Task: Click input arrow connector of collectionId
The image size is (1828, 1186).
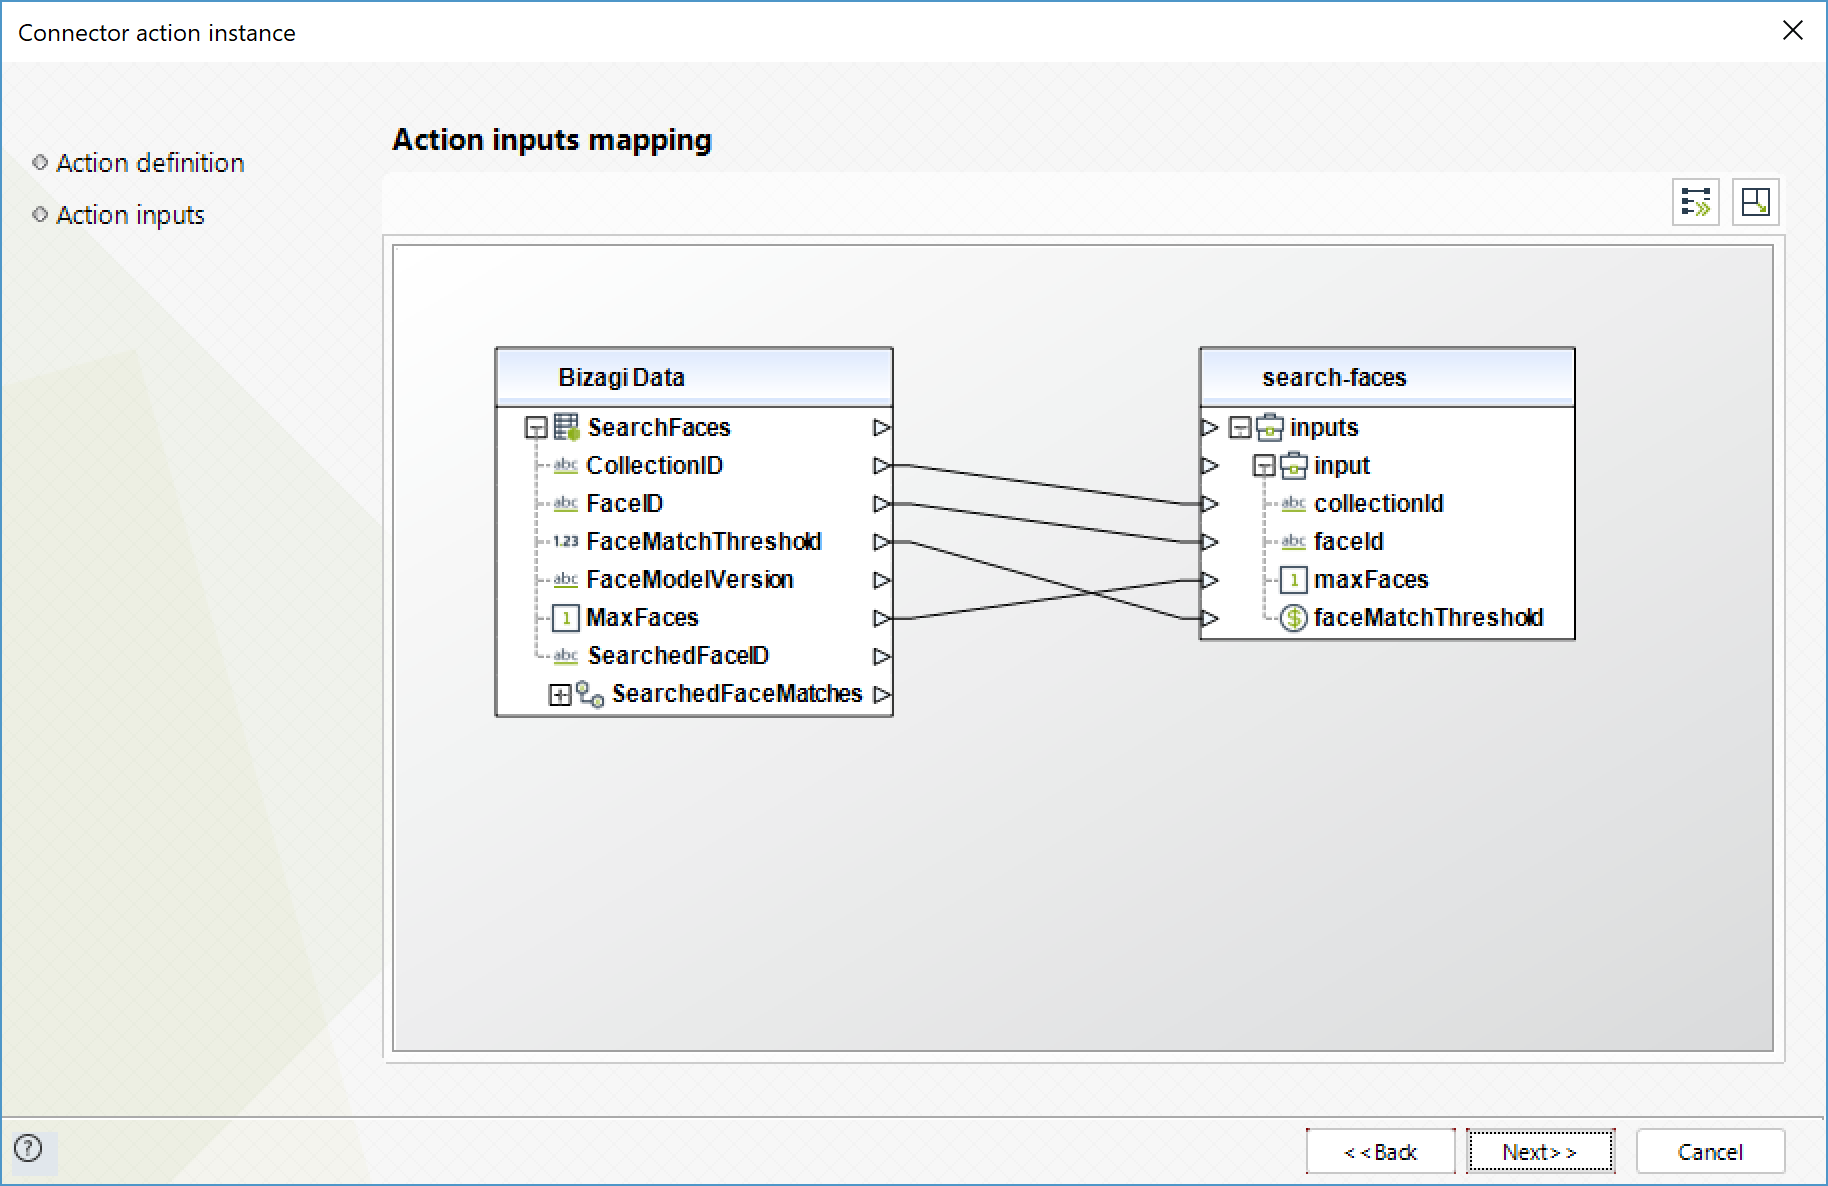Action: (x=1210, y=504)
